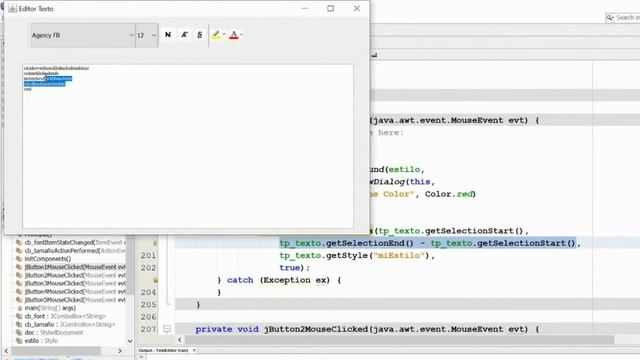Click inside the Editor Texto text pane
640x360 pixels.
(188, 146)
